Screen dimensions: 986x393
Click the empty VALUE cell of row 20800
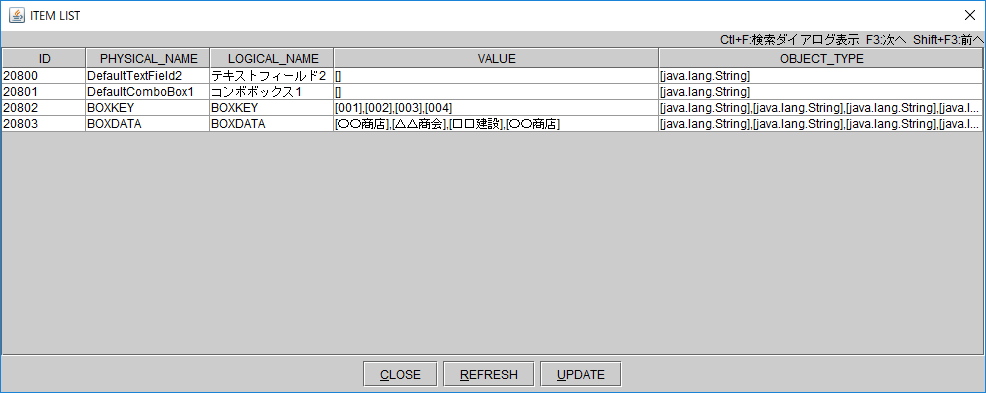tap(496, 76)
